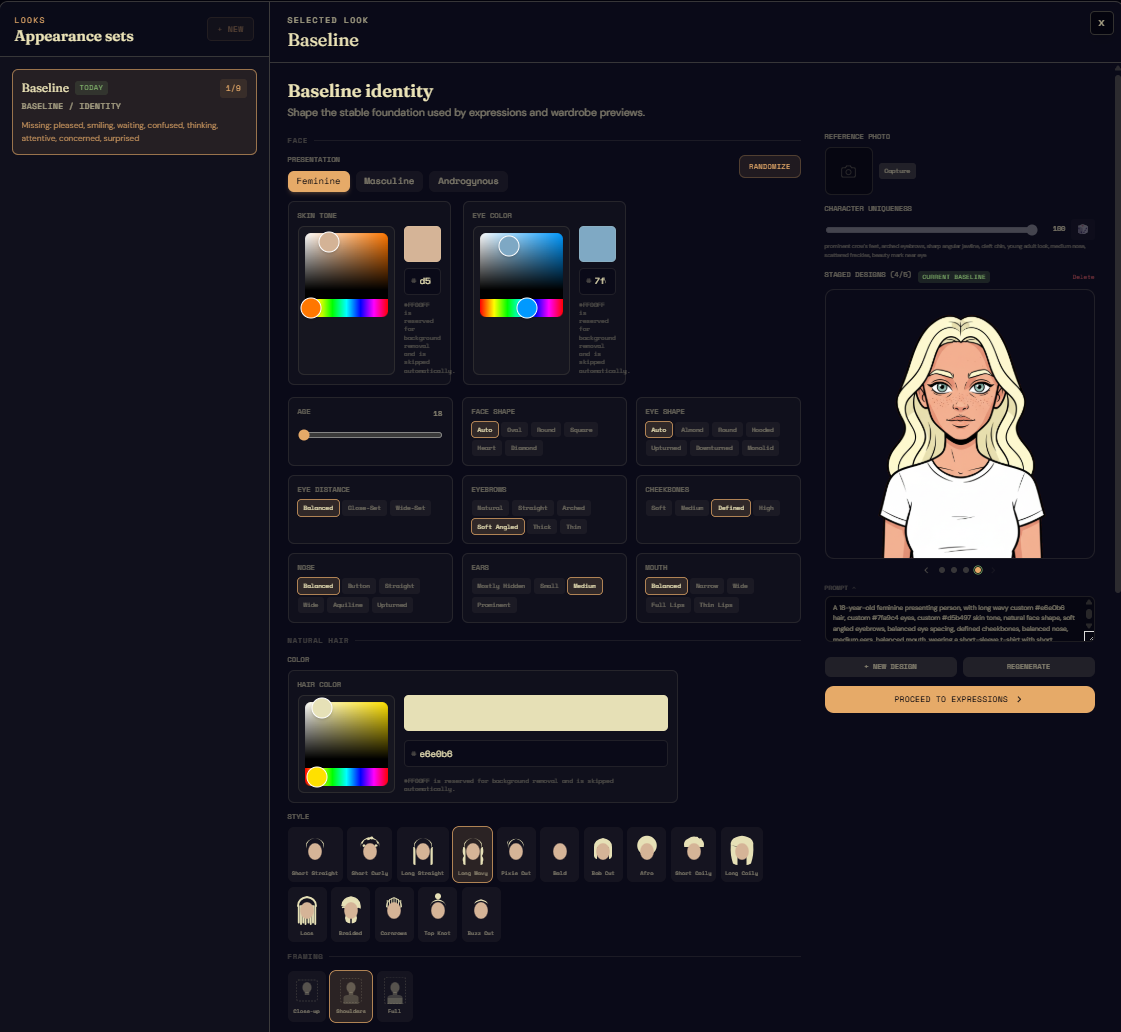Viewport: 1121px width, 1032px height.
Task: Select the Long Coily hair style
Action: (741, 854)
